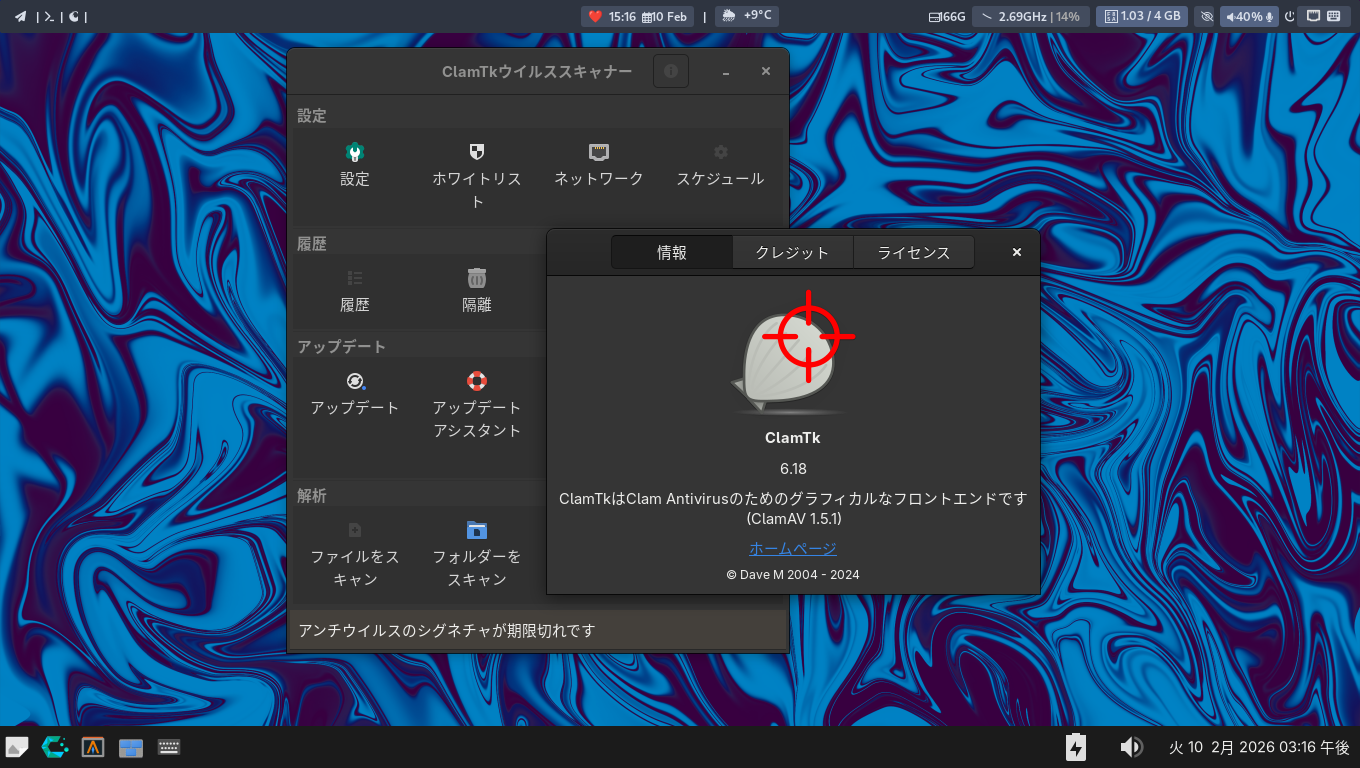Click the memory 1.03 / 4 GB indicator

coord(1141,16)
